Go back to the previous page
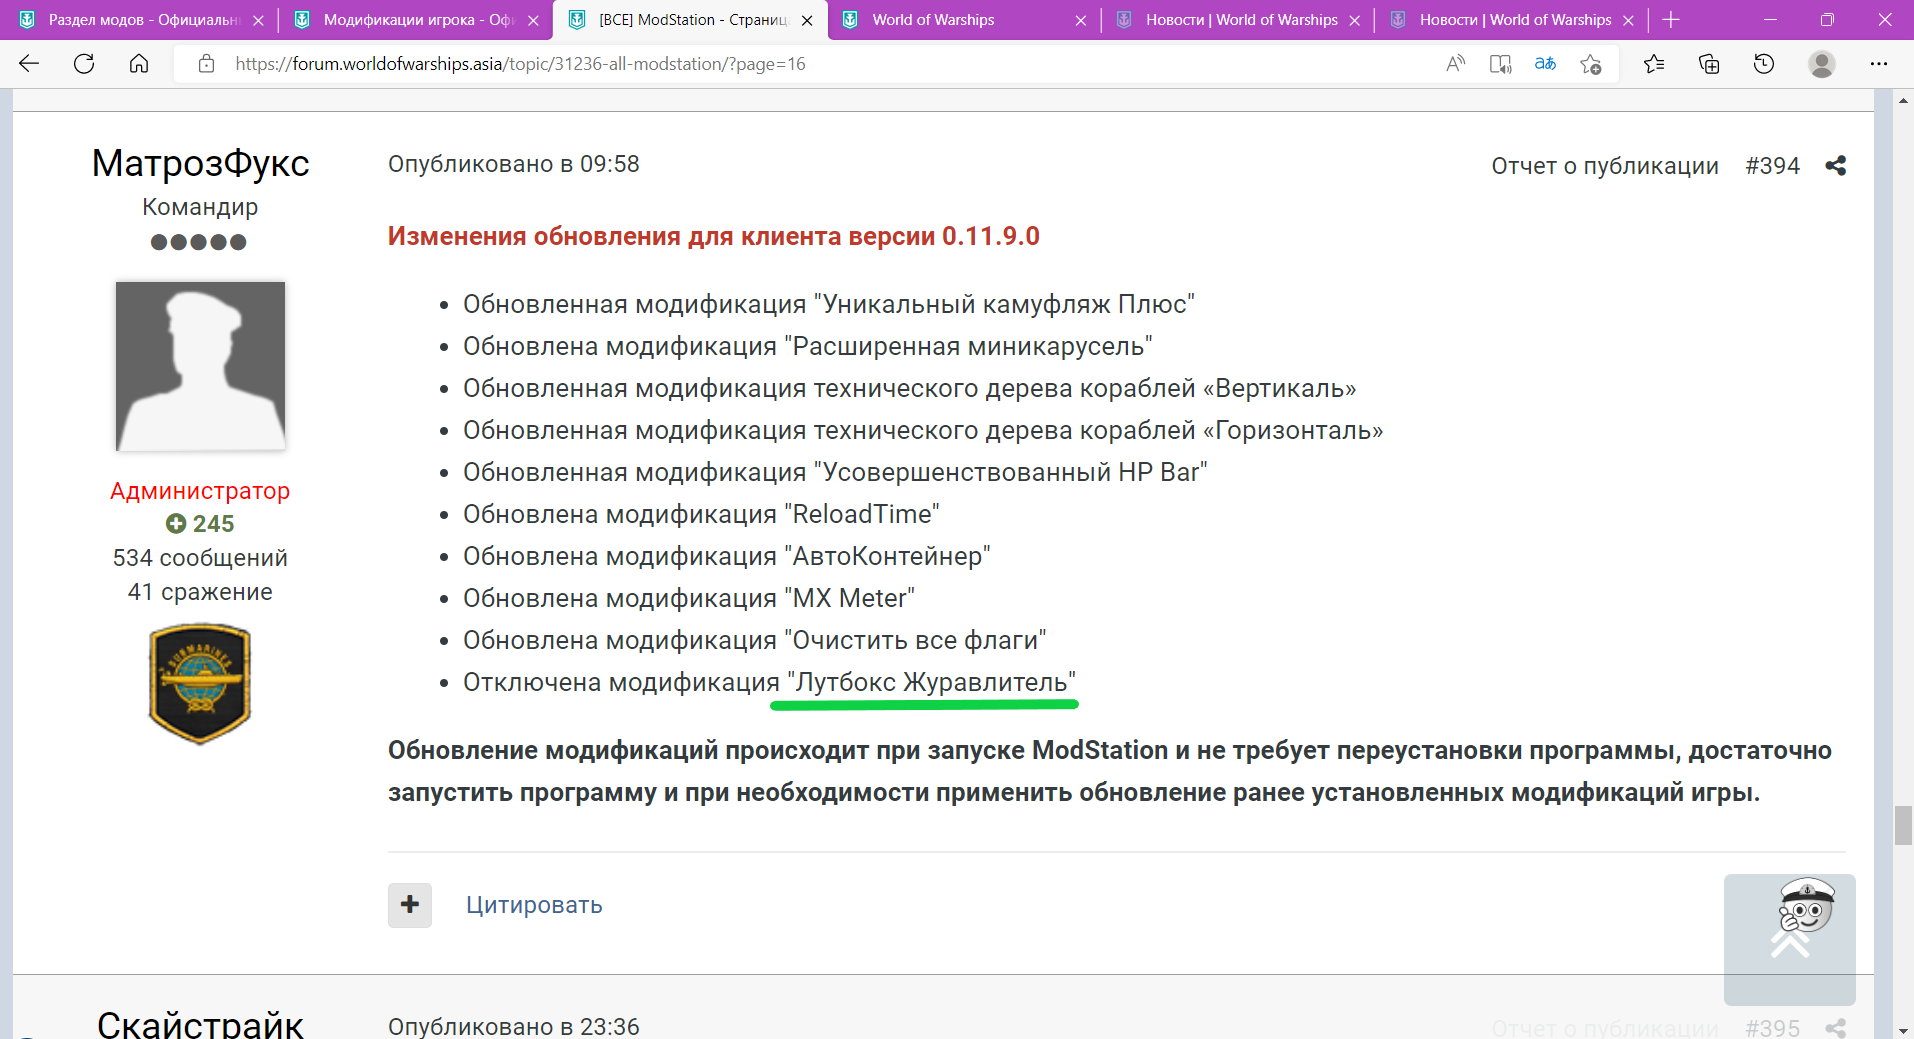Screen dimensions: 1914x1039 pos(29,64)
